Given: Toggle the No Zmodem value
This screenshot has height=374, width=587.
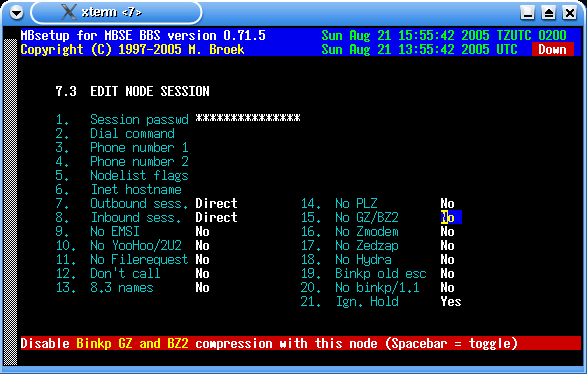Looking at the screenshot, I should (447, 232).
